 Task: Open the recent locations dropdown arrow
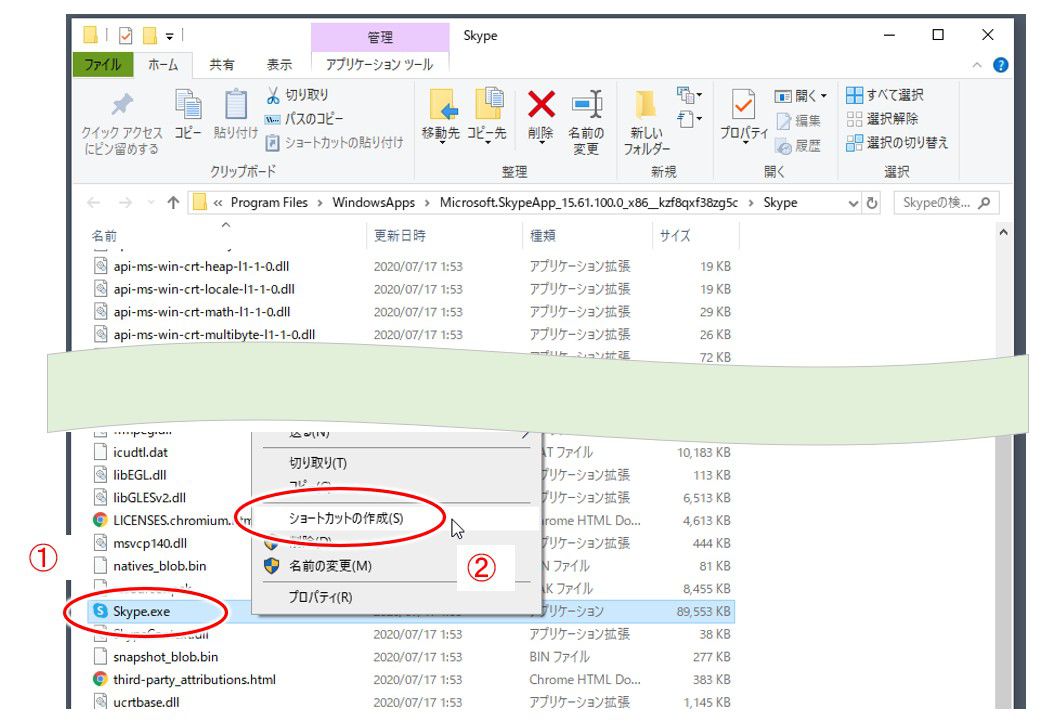click(x=151, y=202)
